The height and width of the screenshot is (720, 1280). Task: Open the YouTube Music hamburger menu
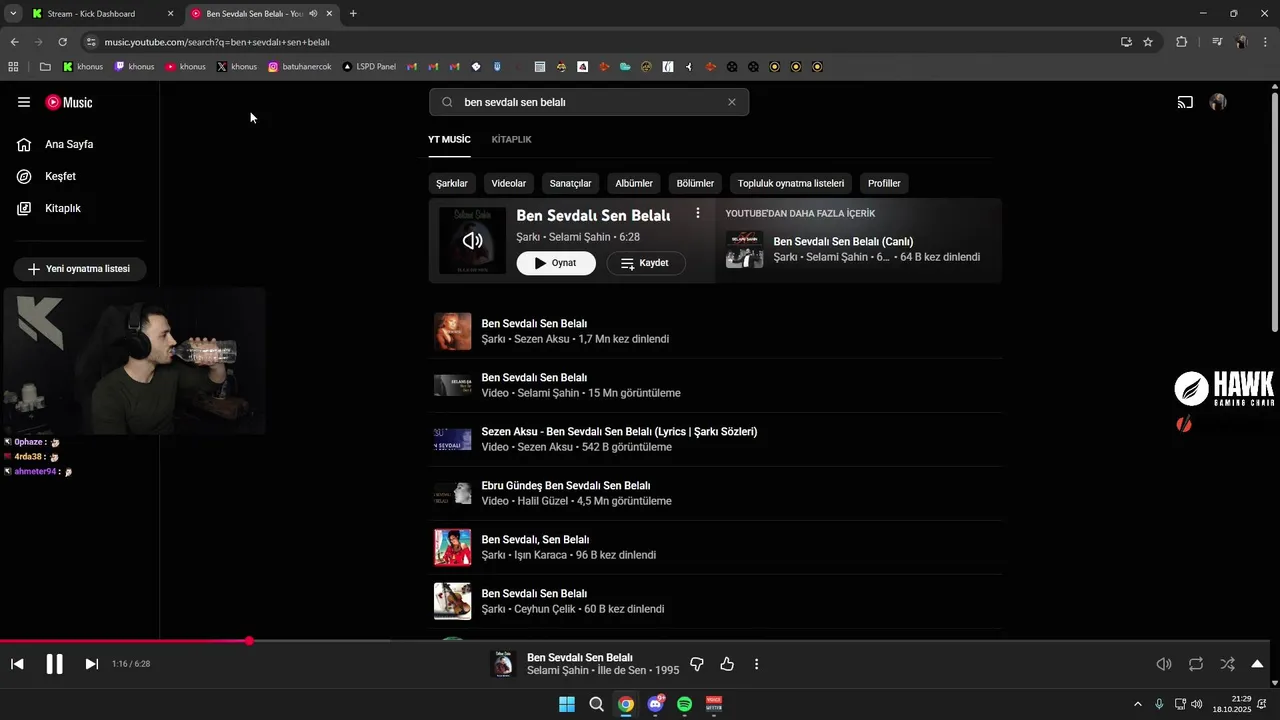pyautogui.click(x=24, y=102)
